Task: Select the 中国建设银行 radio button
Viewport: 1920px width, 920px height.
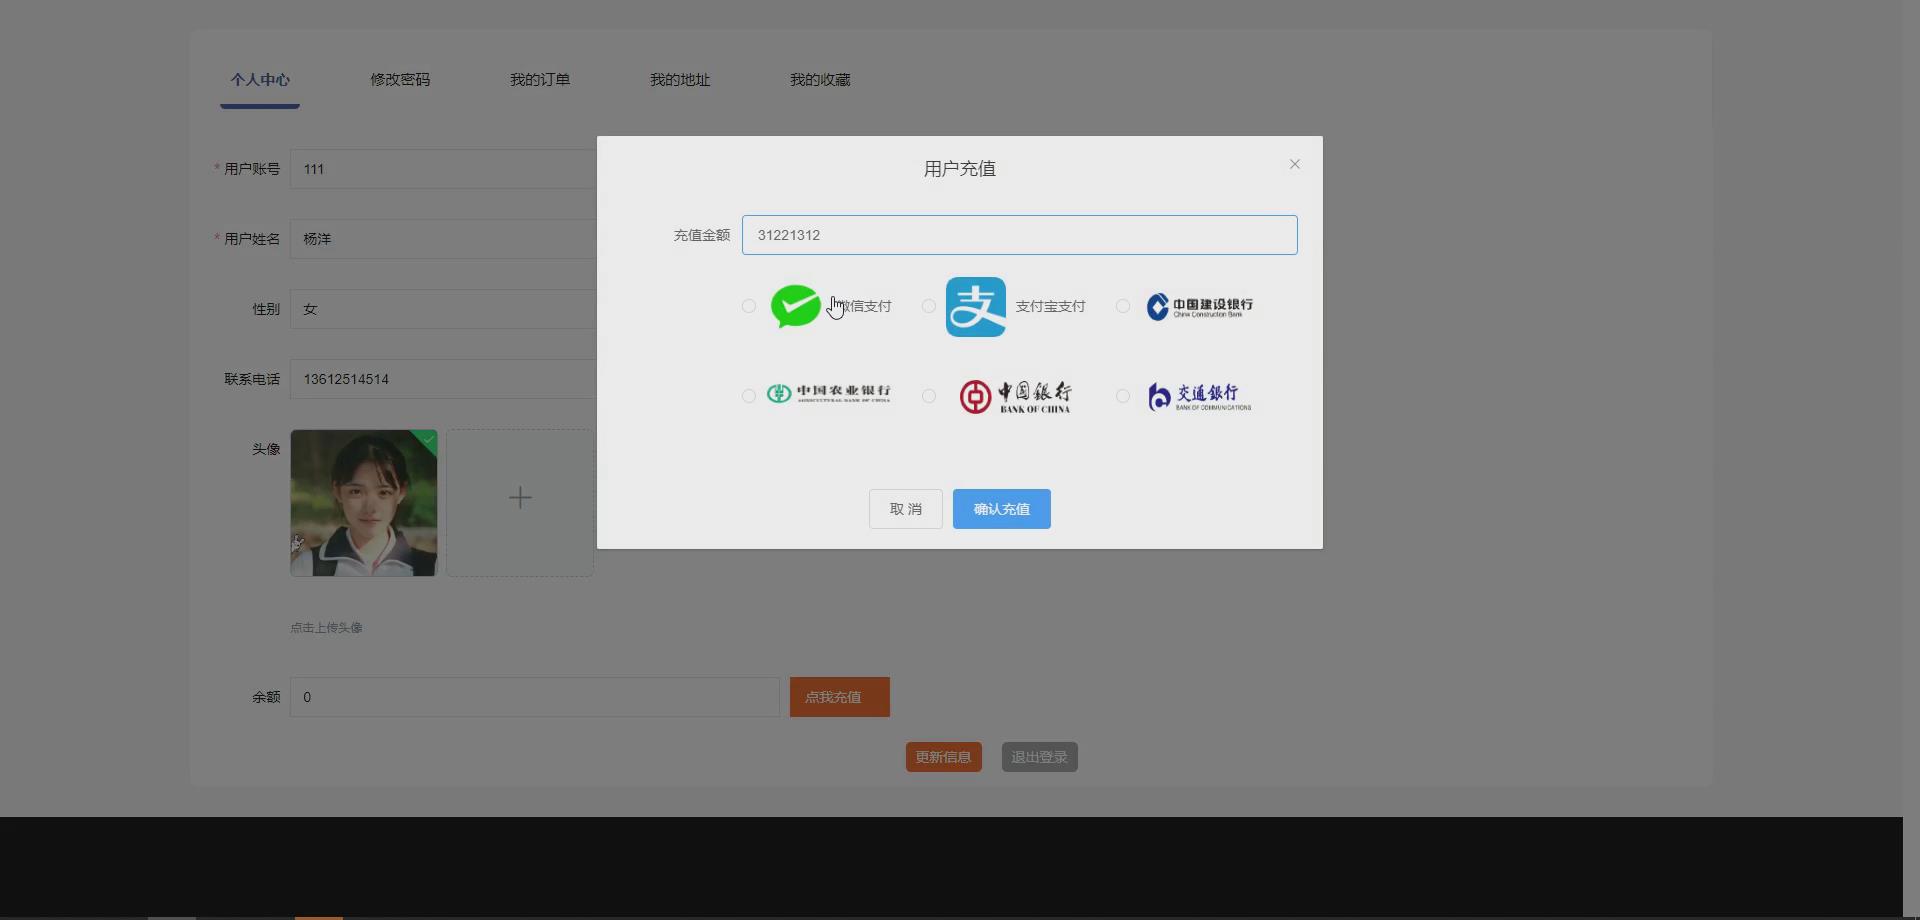Action: pos(1121,306)
